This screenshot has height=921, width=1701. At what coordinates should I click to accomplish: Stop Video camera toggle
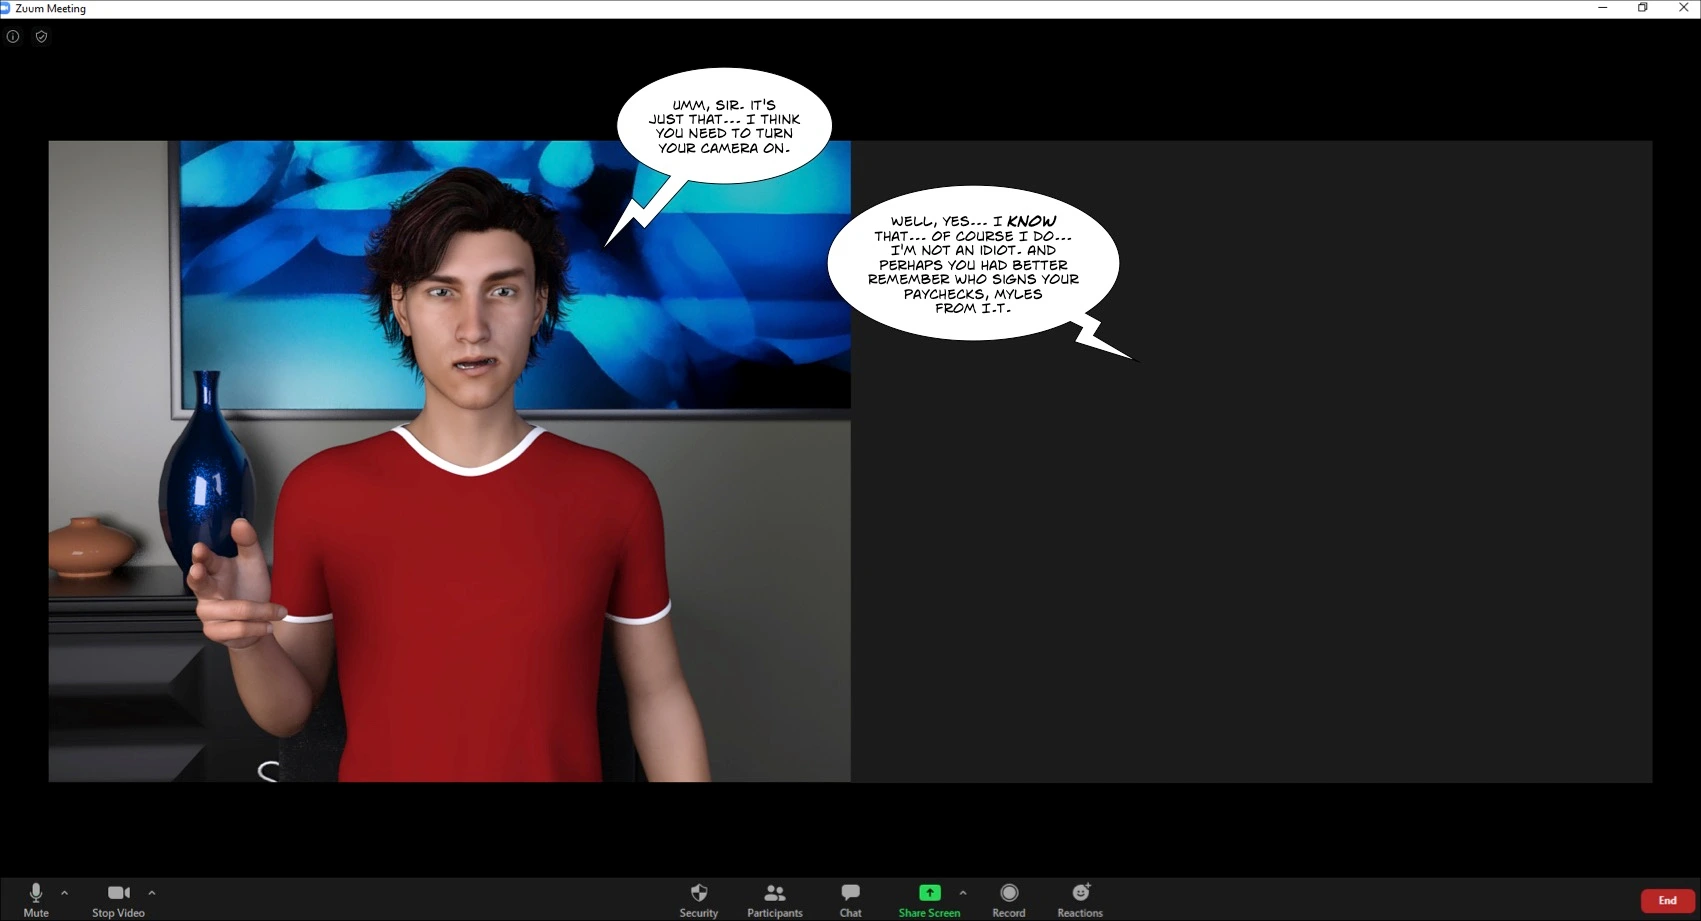pyautogui.click(x=118, y=899)
